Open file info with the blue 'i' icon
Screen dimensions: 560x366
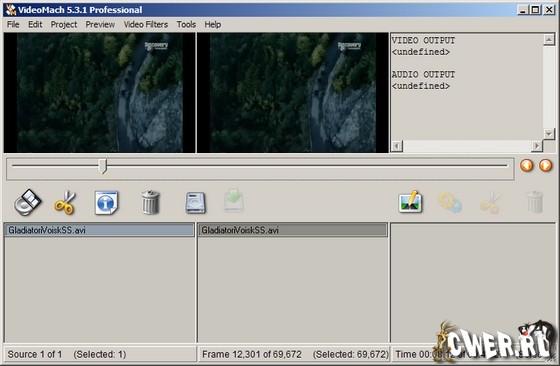(106, 202)
